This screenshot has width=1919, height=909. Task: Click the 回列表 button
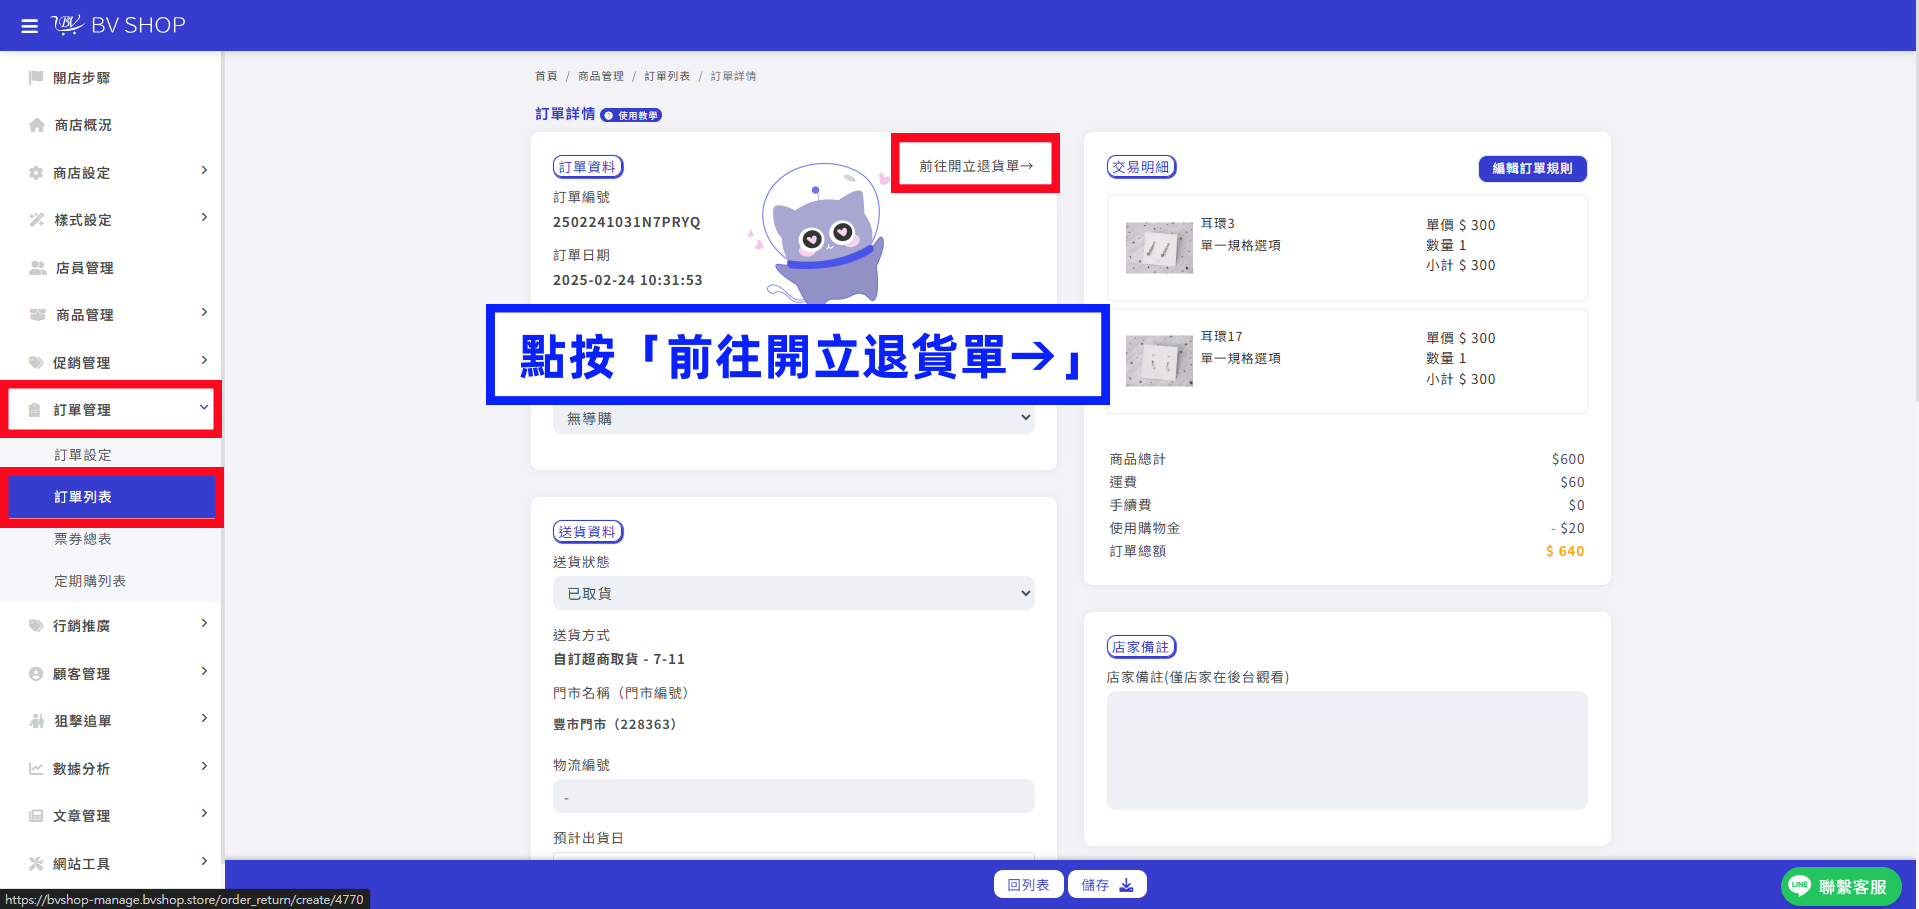[1028, 885]
